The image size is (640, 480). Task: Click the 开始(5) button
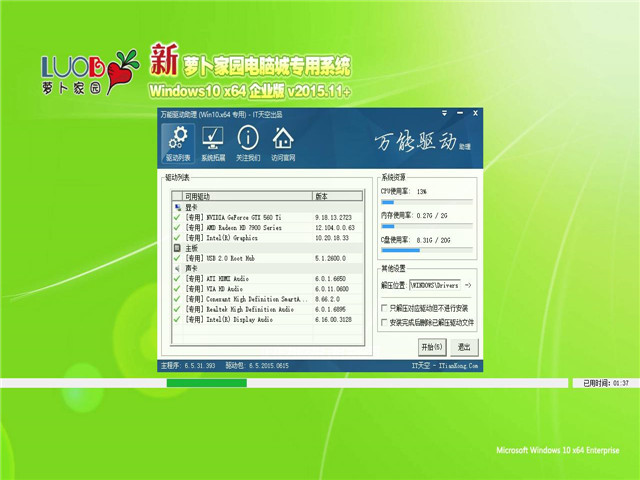432,347
